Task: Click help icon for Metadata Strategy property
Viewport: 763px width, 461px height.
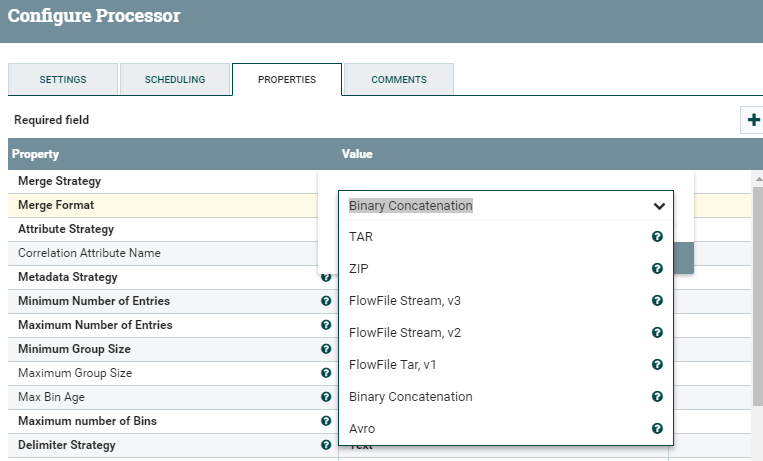Action: click(326, 277)
